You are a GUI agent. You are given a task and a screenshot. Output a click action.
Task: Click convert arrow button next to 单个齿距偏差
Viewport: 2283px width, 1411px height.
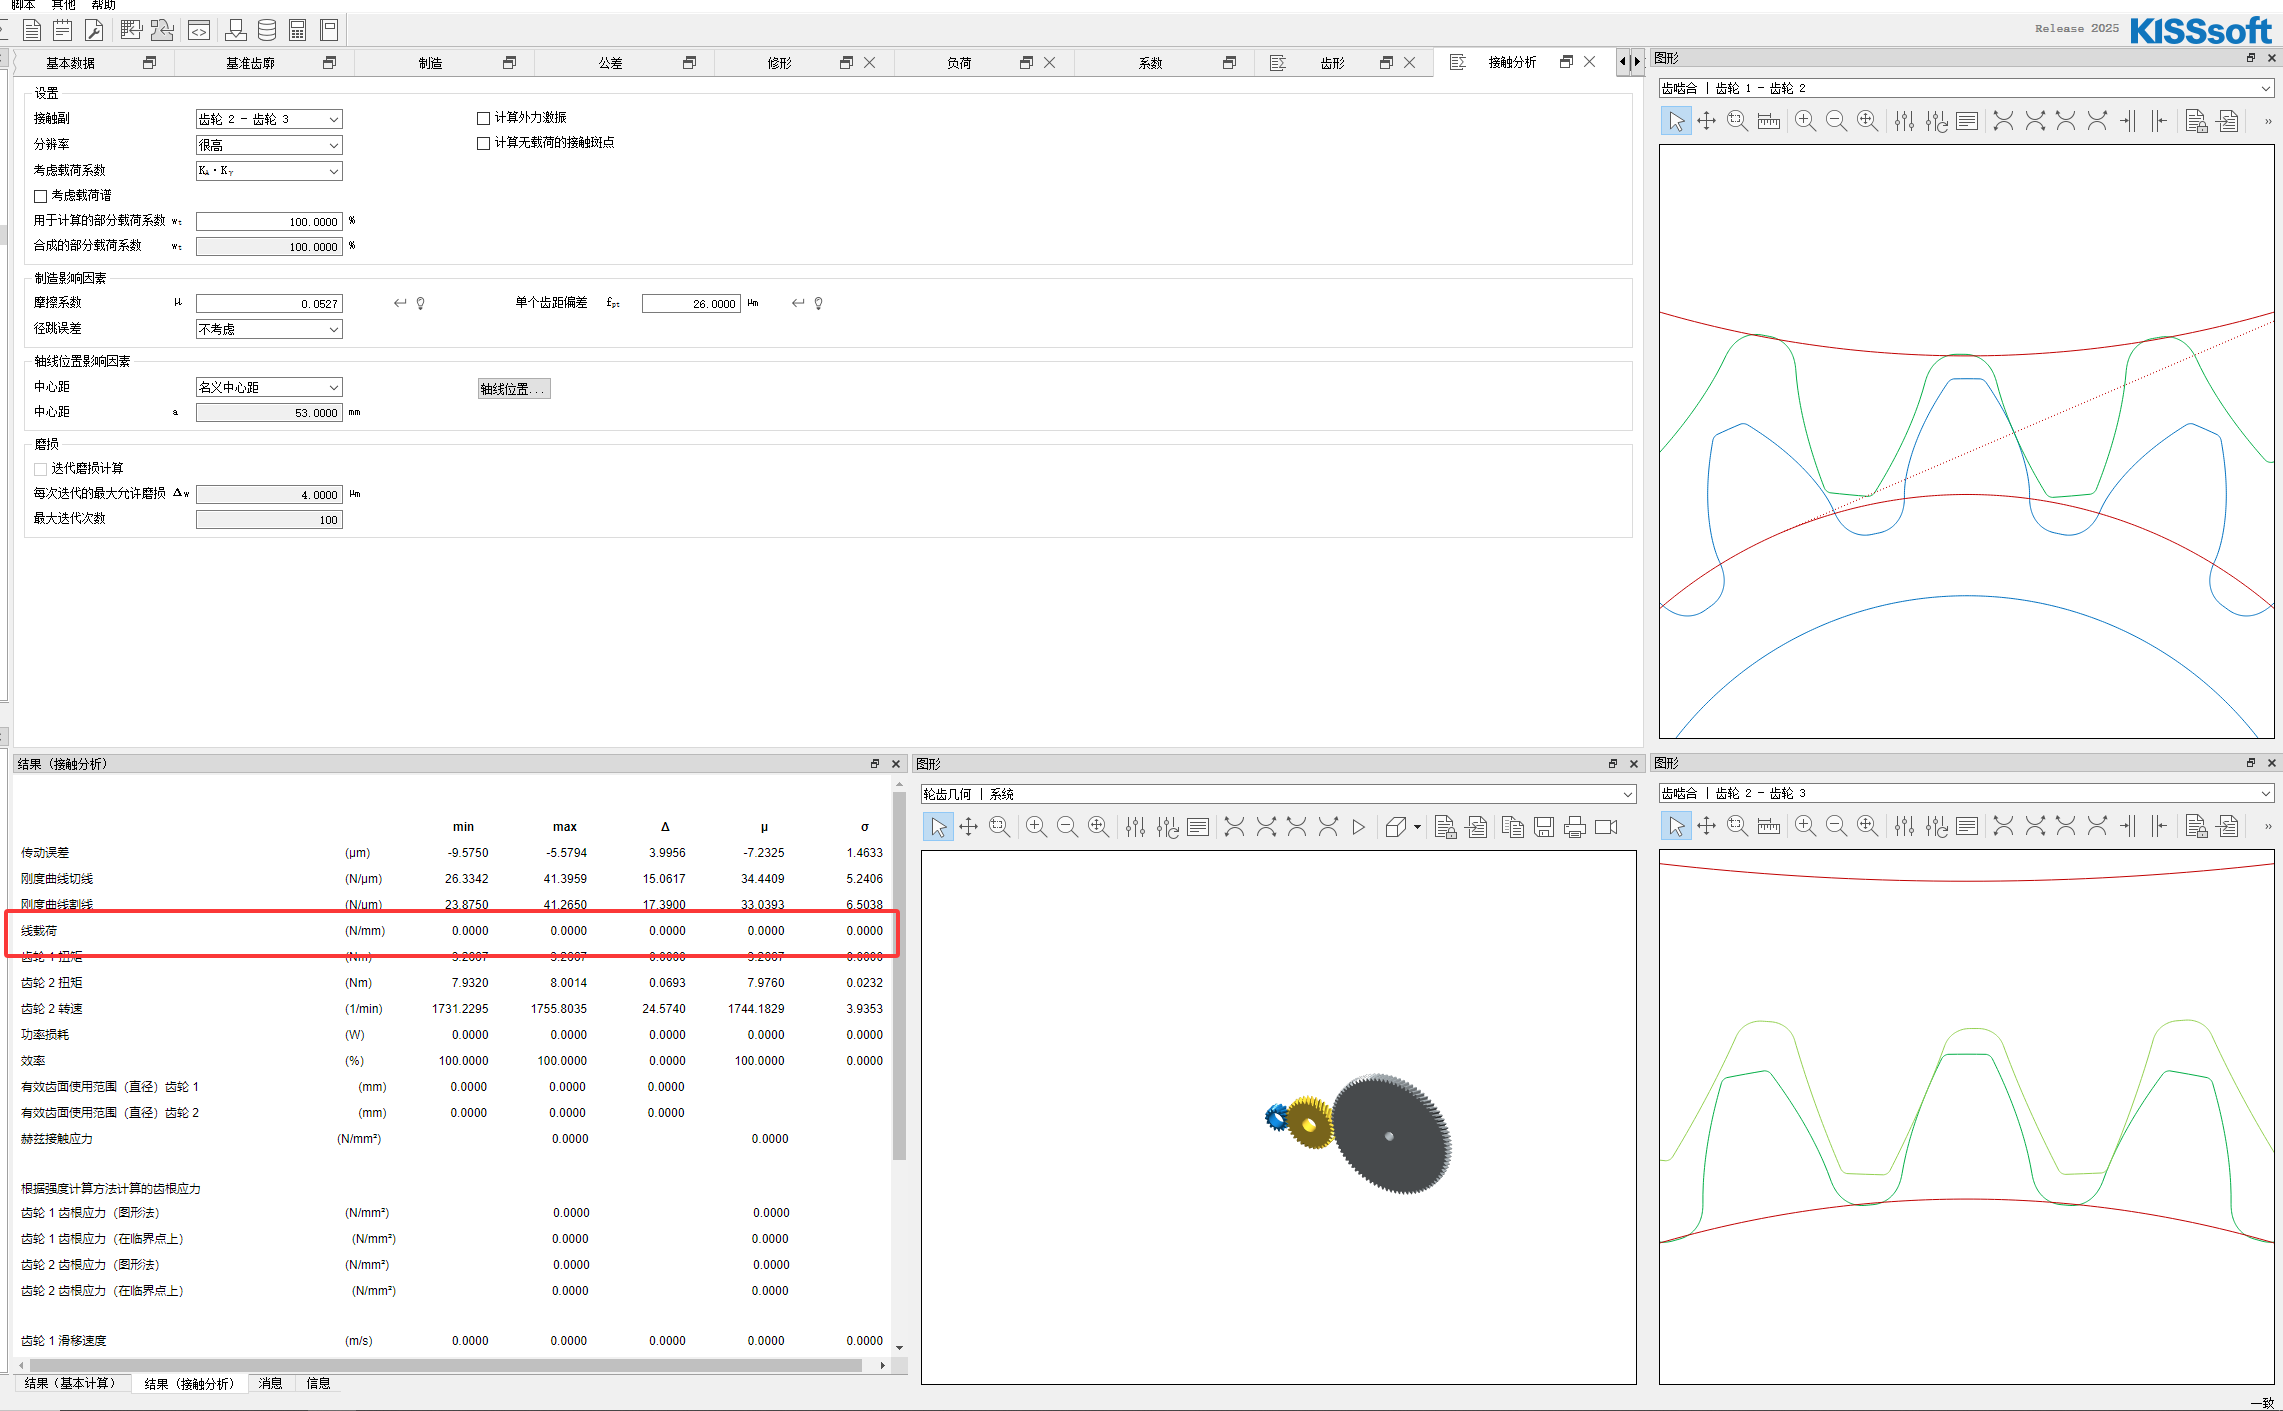click(x=798, y=303)
